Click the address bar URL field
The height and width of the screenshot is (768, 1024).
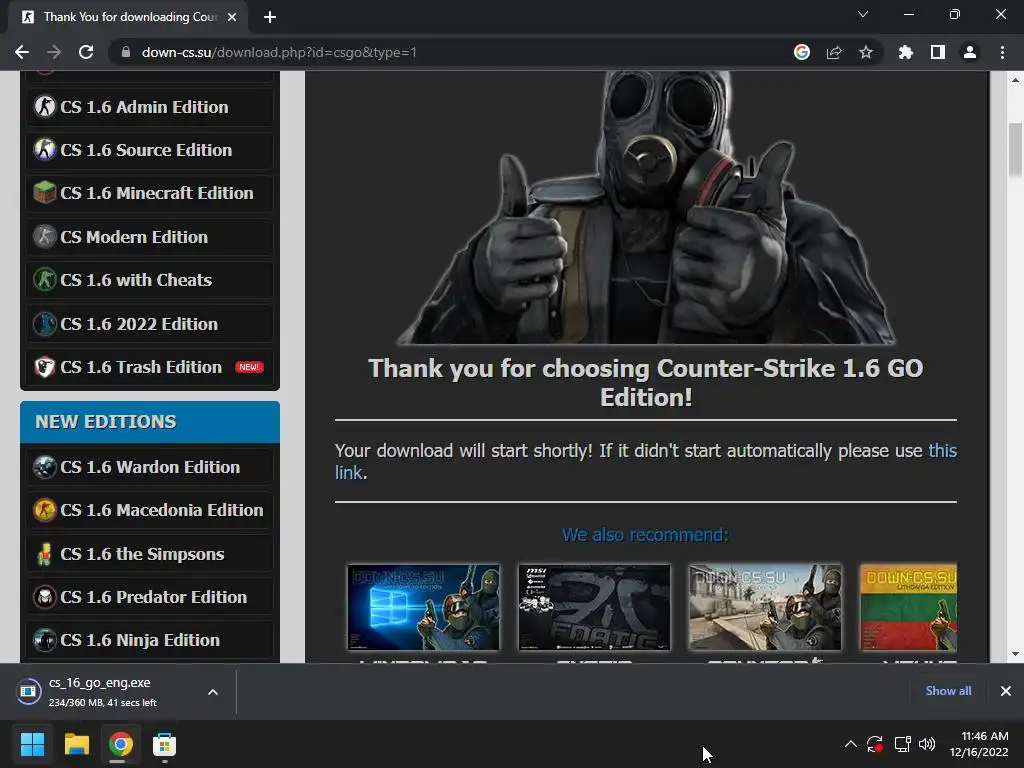[x=451, y=52]
